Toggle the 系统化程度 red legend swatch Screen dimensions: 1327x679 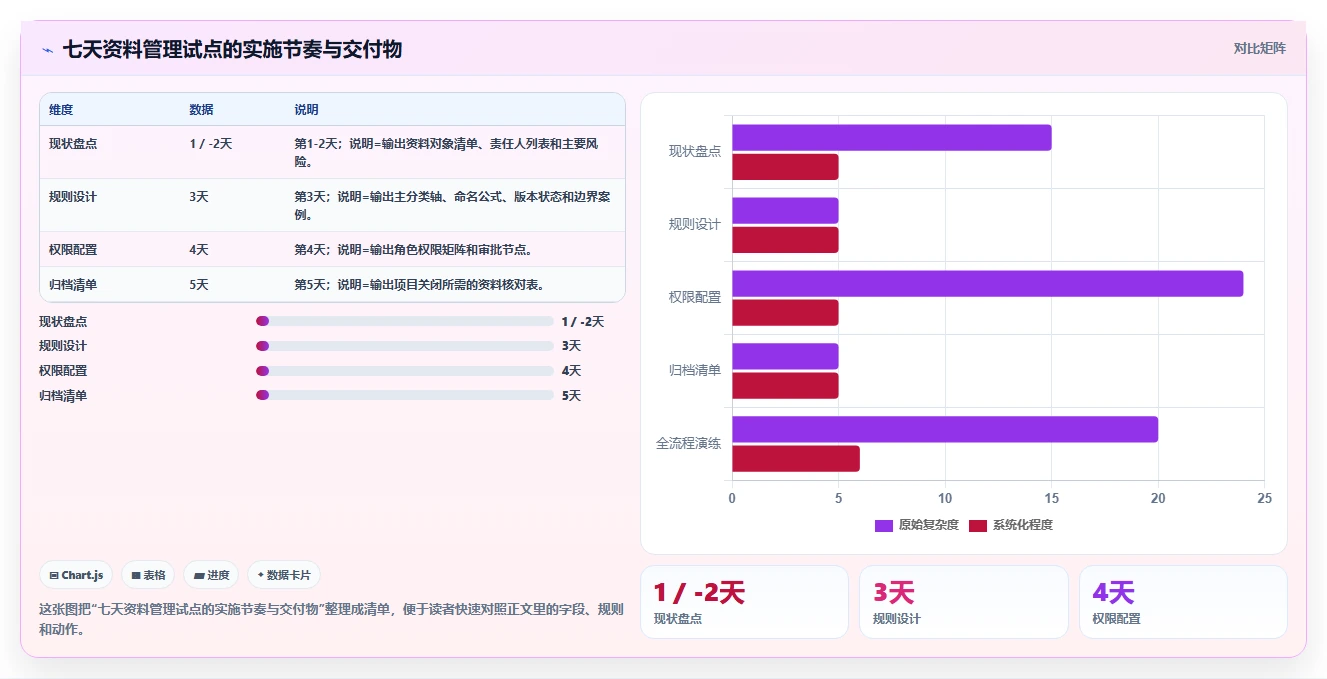pyautogui.click(x=978, y=525)
